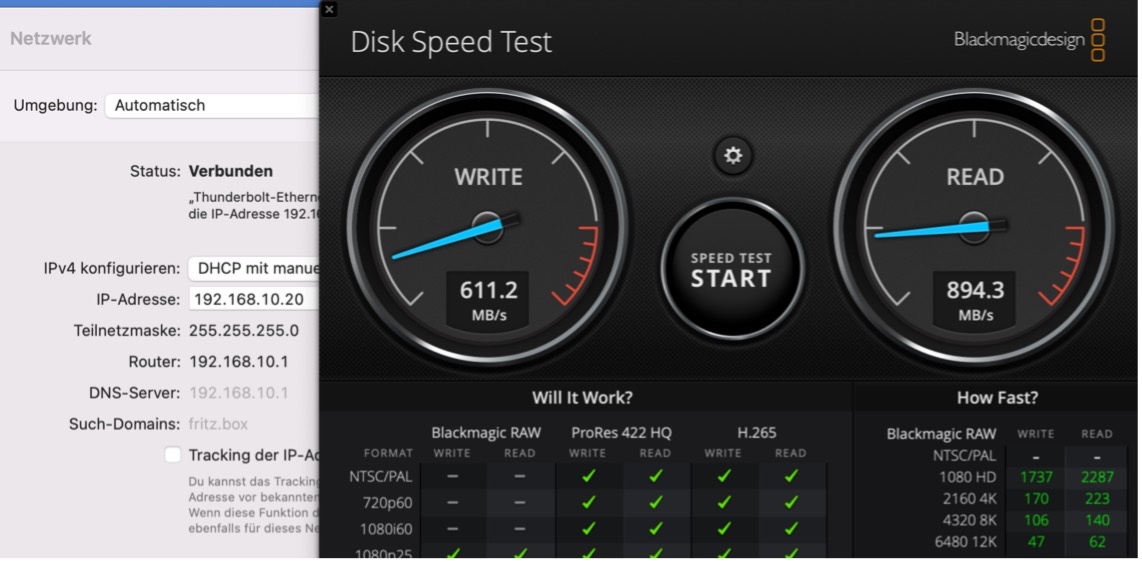The image size is (1142, 562).
Task: Click the H.265 720p60 read checkmark
Action: 790,502
